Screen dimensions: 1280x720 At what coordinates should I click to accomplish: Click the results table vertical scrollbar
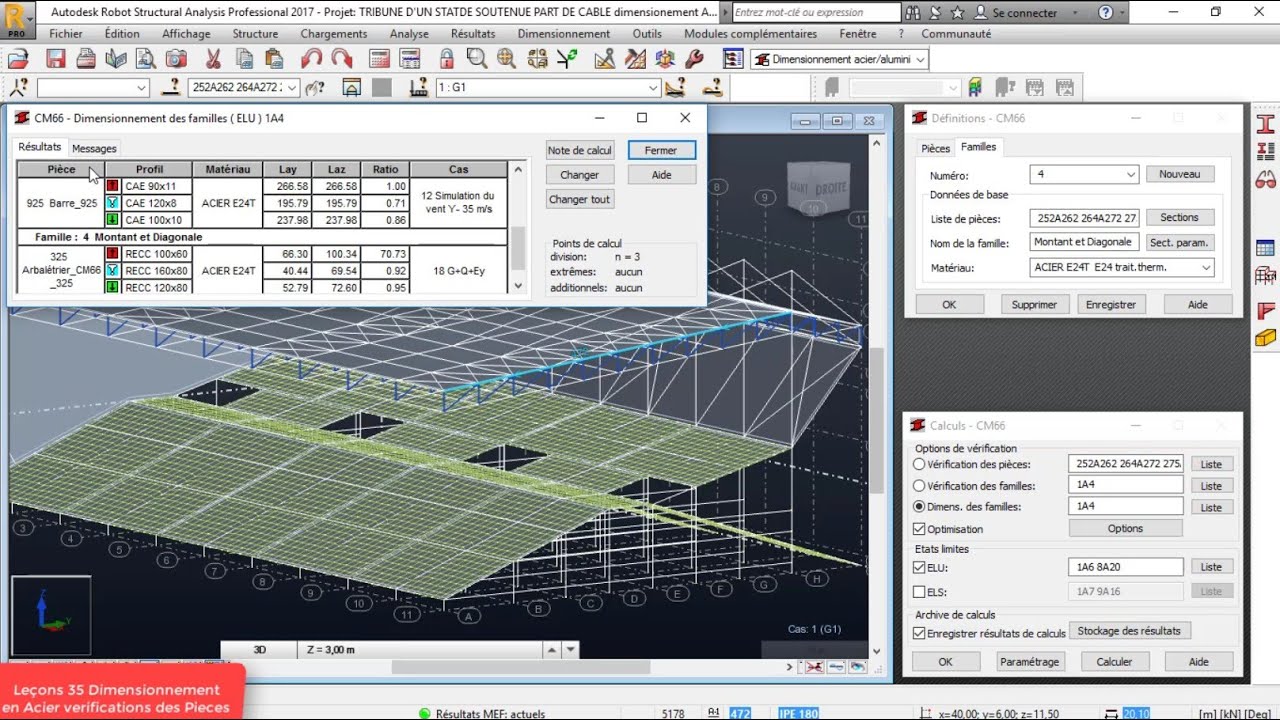point(517,228)
